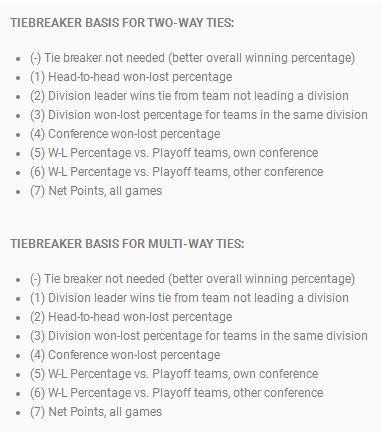
Task: Click two-way item (6) Playoff teams, other conference
Action: click(176, 172)
